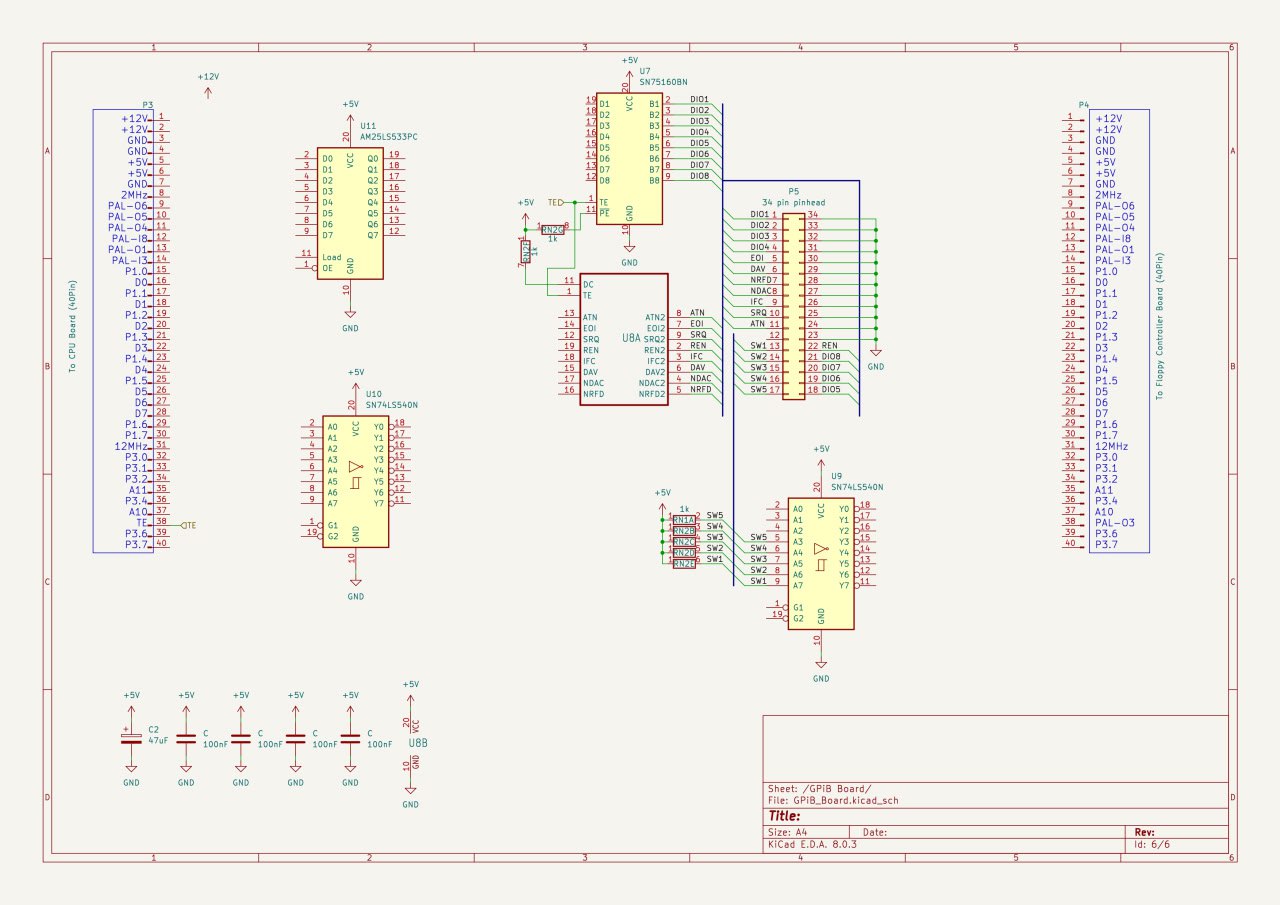Select the U8B power unit symbol
The image size is (1280, 905).
point(410,743)
